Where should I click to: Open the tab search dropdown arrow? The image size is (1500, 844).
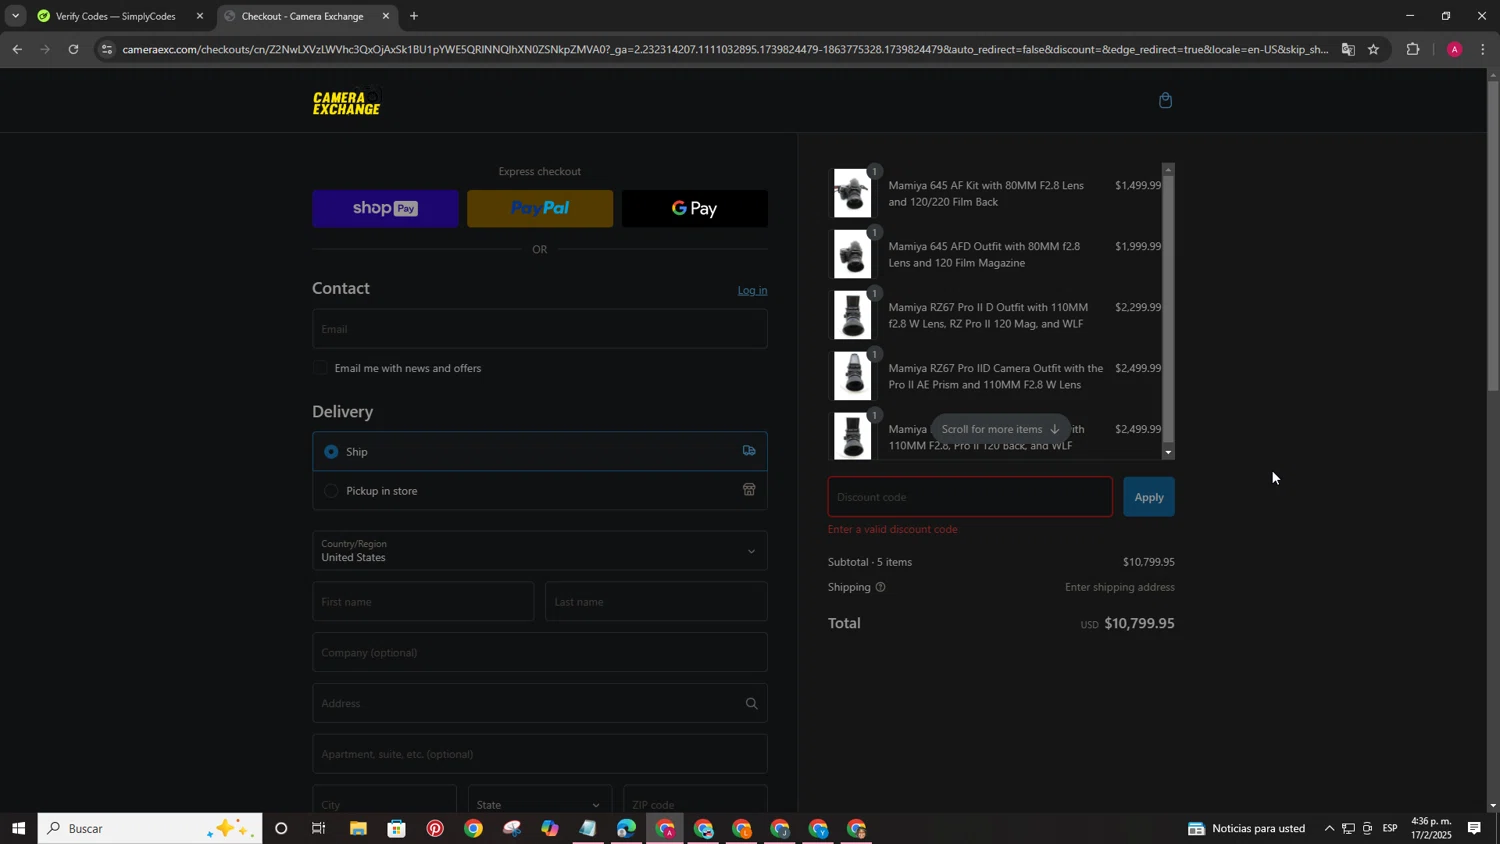pyautogui.click(x=15, y=16)
